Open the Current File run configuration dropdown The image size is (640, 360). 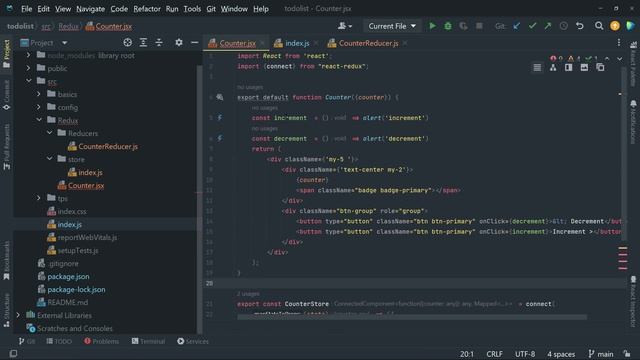point(392,26)
